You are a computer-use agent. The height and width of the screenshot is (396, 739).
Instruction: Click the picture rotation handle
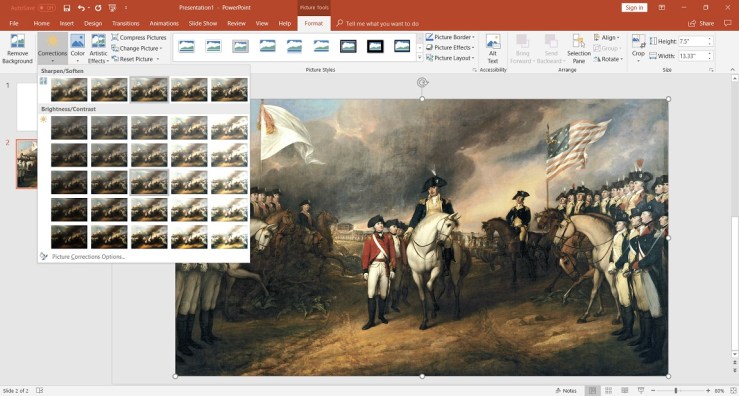[x=422, y=83]
